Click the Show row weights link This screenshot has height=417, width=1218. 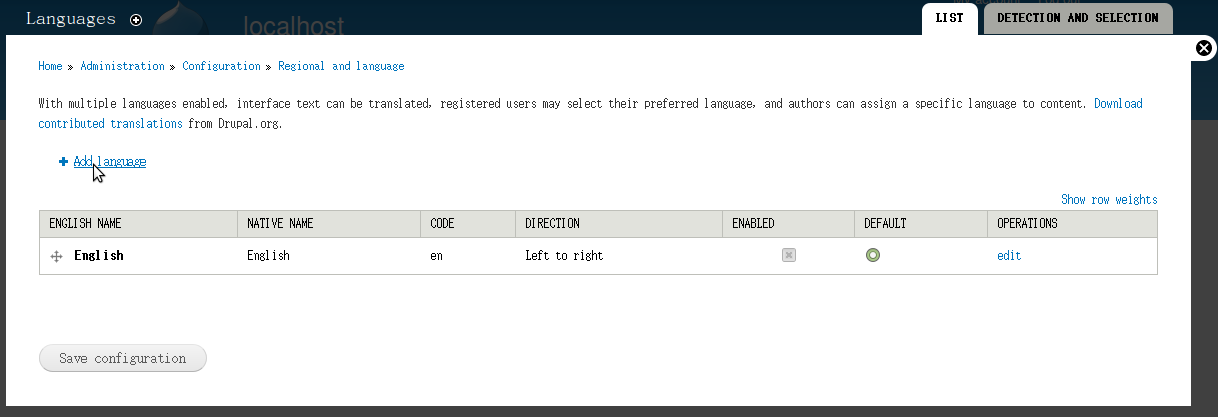(x=1109, y=199)
